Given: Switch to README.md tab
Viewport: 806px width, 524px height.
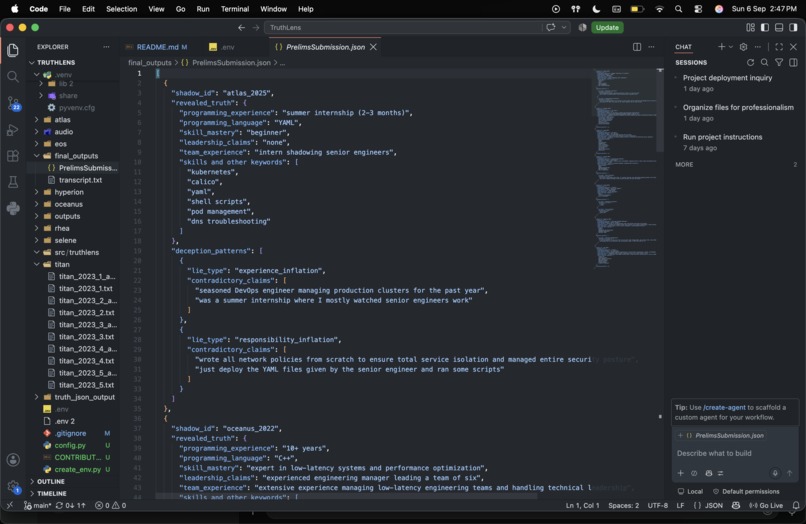Looking at the screenshot, I should coord(157,47).
